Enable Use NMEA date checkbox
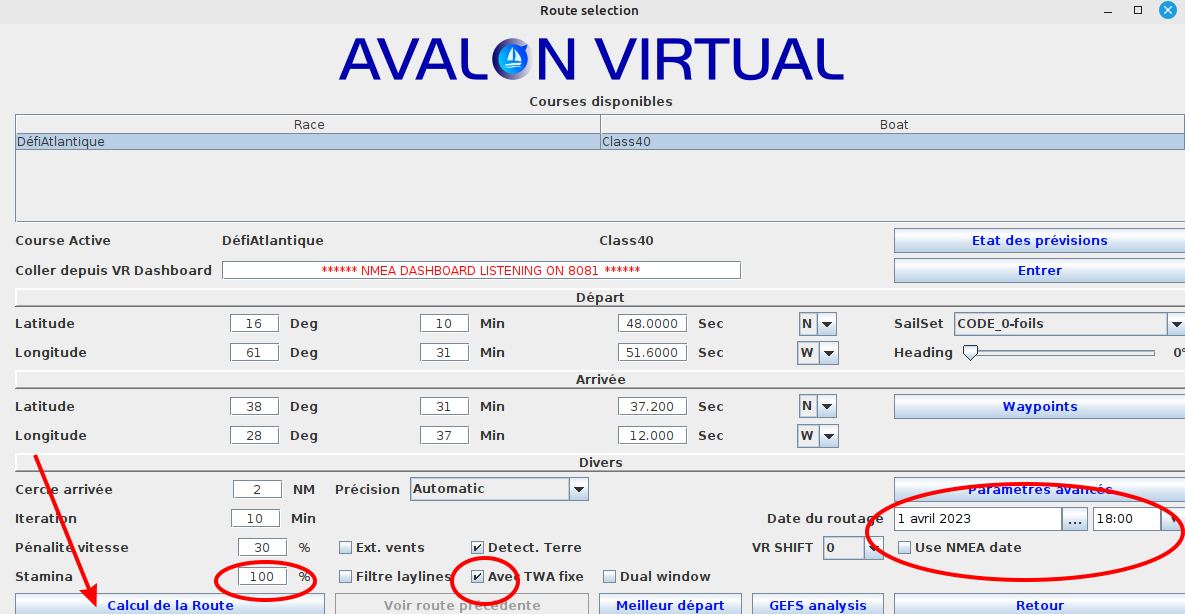Screen dimensions: 1185x614 905,548
